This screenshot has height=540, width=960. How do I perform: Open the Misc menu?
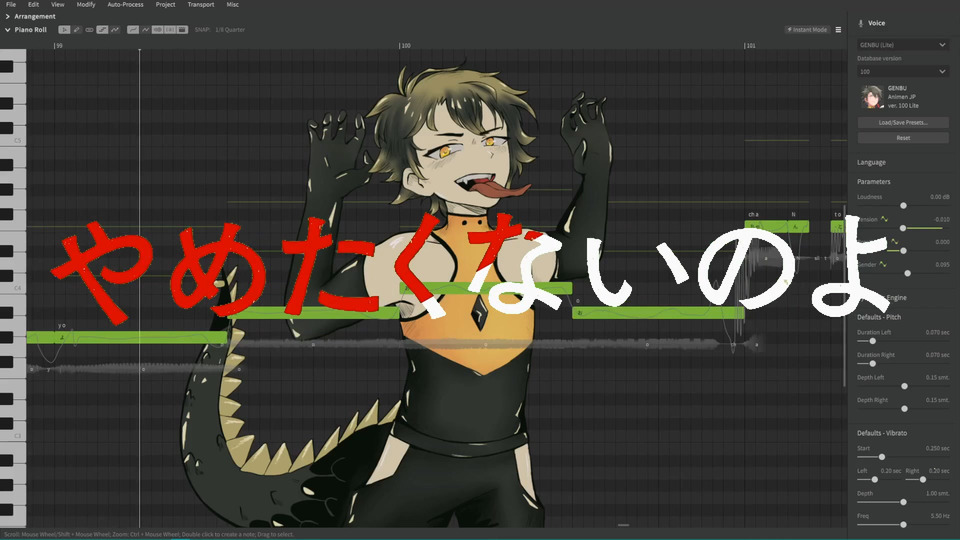pyautogui.click(x=233, y=4)
